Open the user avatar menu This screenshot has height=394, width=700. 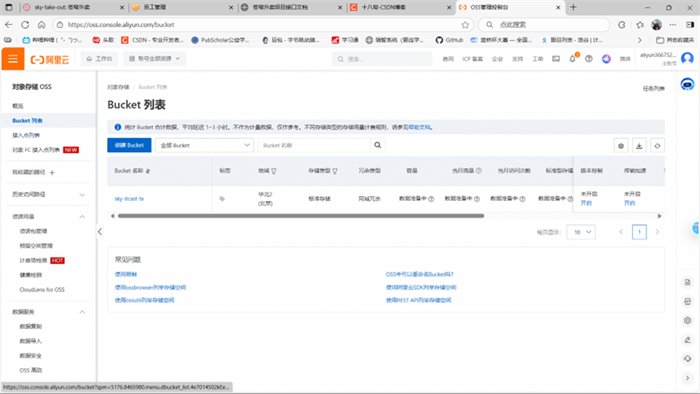click(688, 58)
